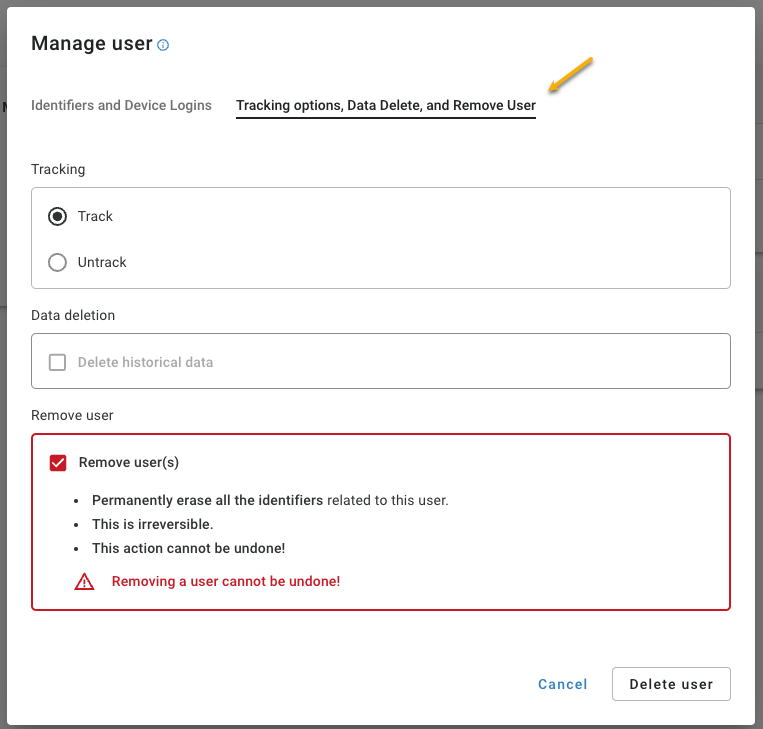
Task: Click the greyed 'Delete historical data' label text
Action: 145,362
